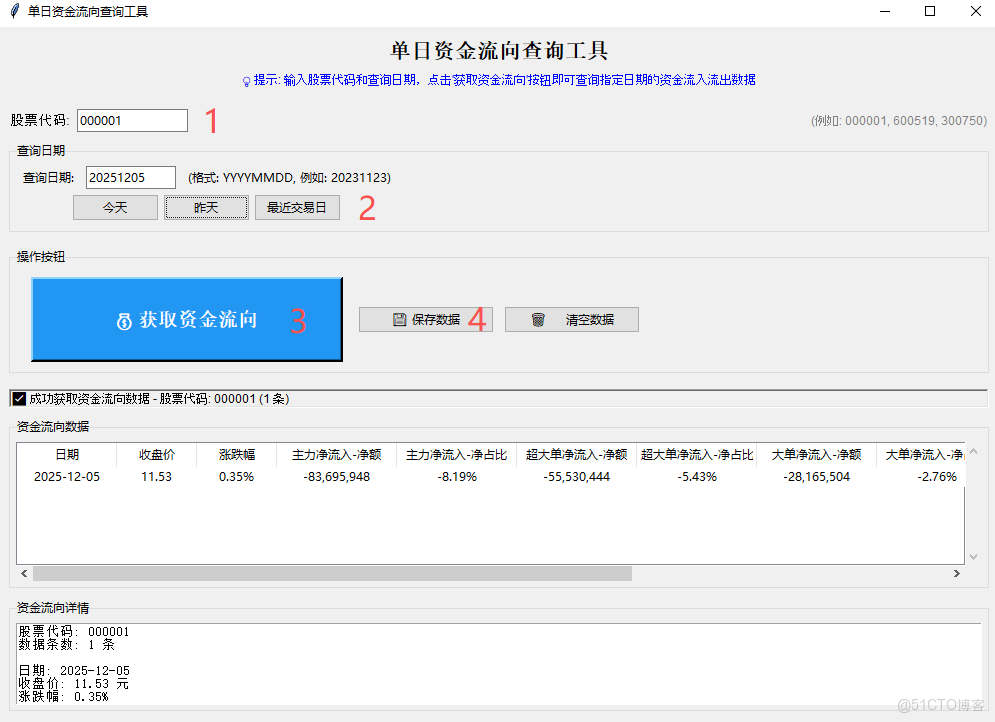The width and height of the screenshot is (995, 722).
Task: Toggle the 成功获取资金流向数据 status checkbox
Action: pyautogui.click(x=18, y=398)
